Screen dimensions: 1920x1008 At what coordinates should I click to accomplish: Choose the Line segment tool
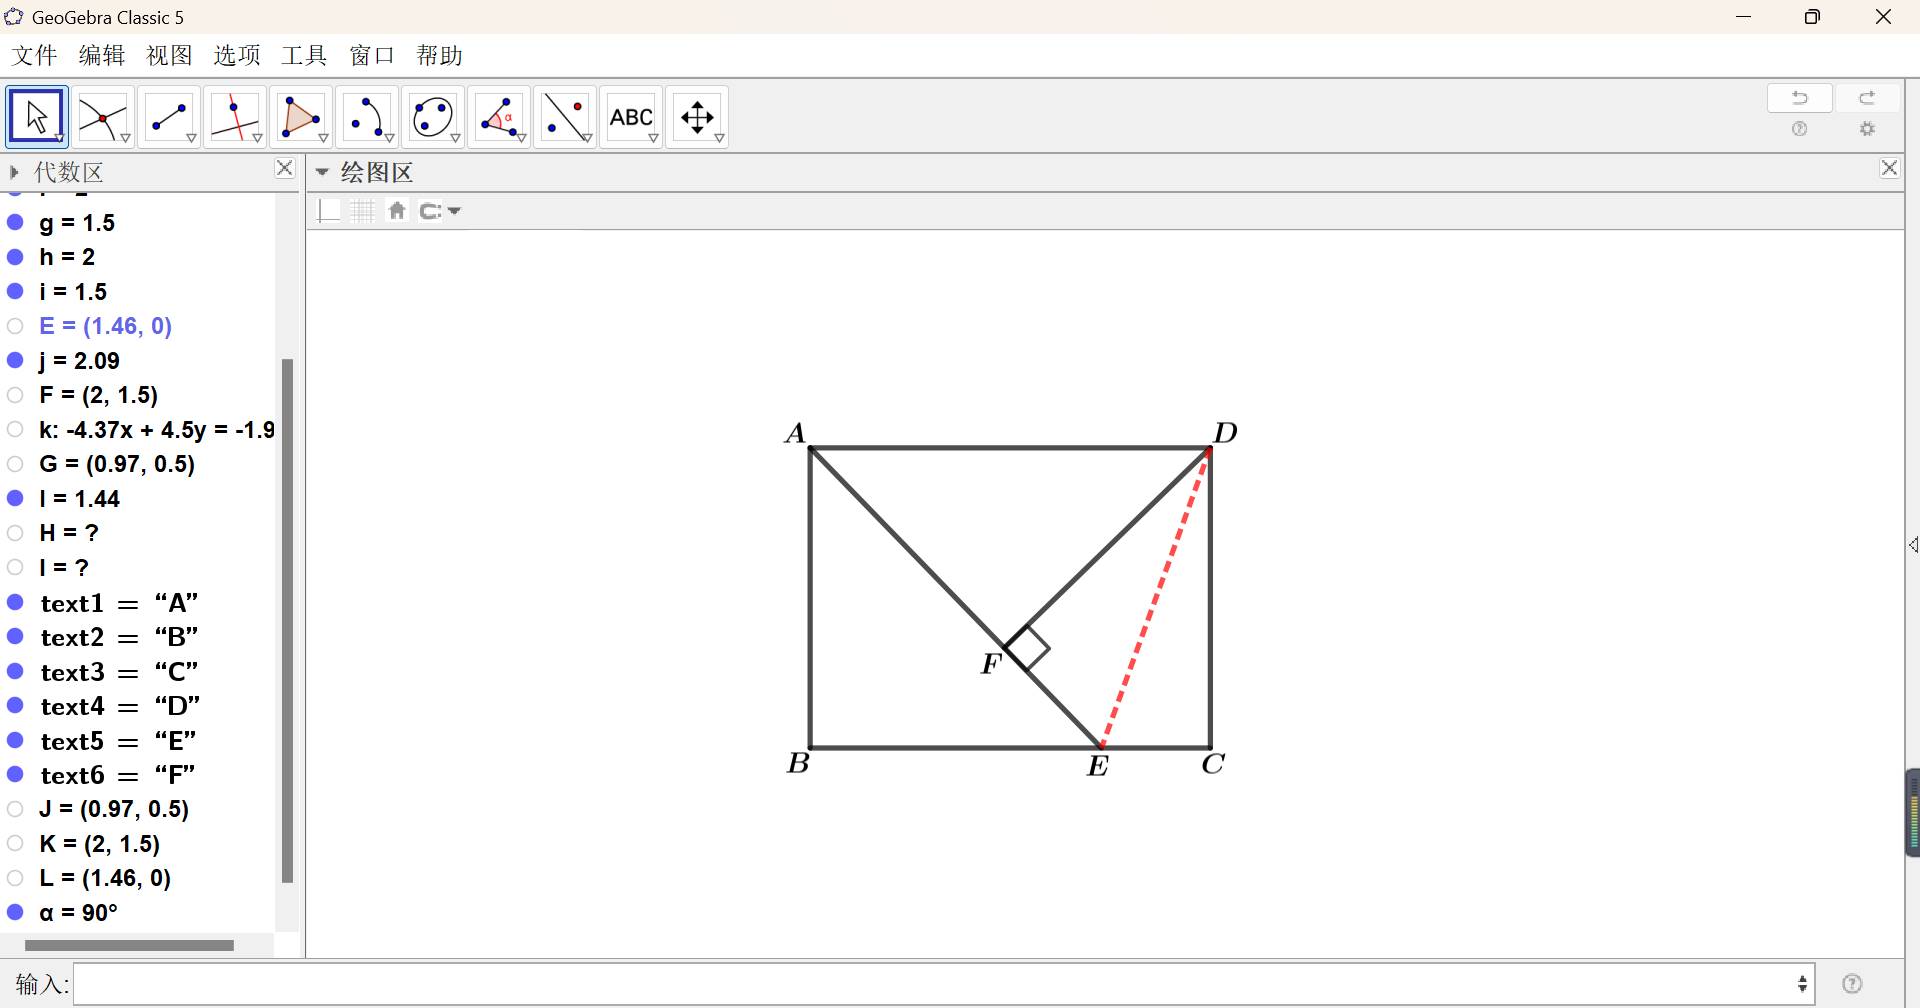(168, 118)
